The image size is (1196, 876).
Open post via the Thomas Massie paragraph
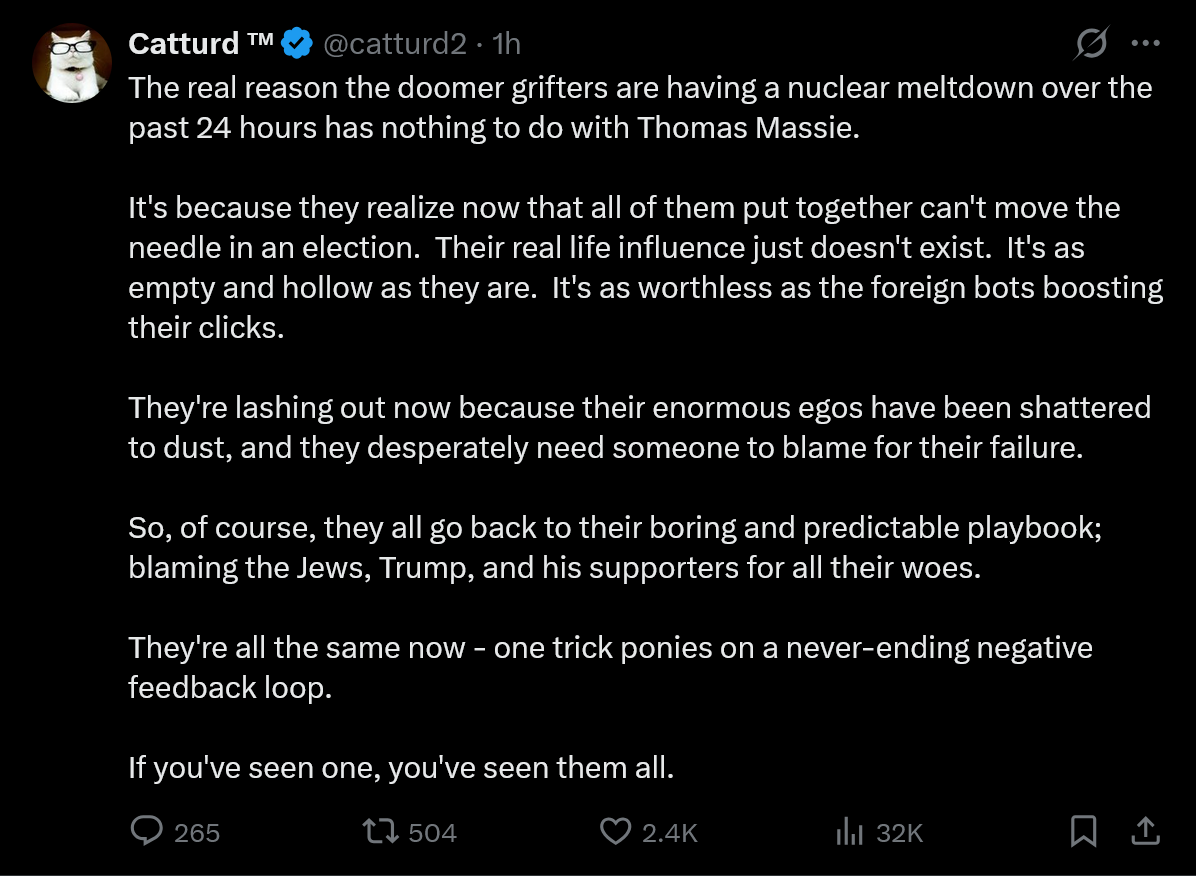pos(640,108)
